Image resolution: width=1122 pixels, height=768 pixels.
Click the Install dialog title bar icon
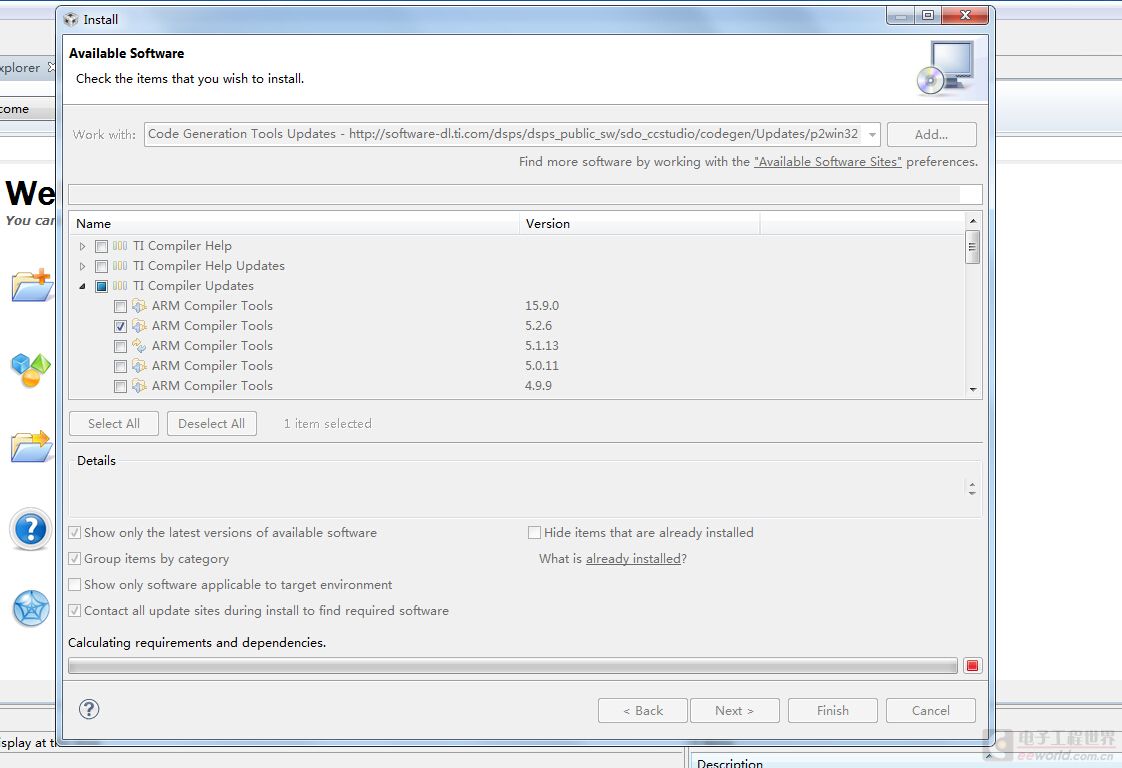tap(71, 19)
